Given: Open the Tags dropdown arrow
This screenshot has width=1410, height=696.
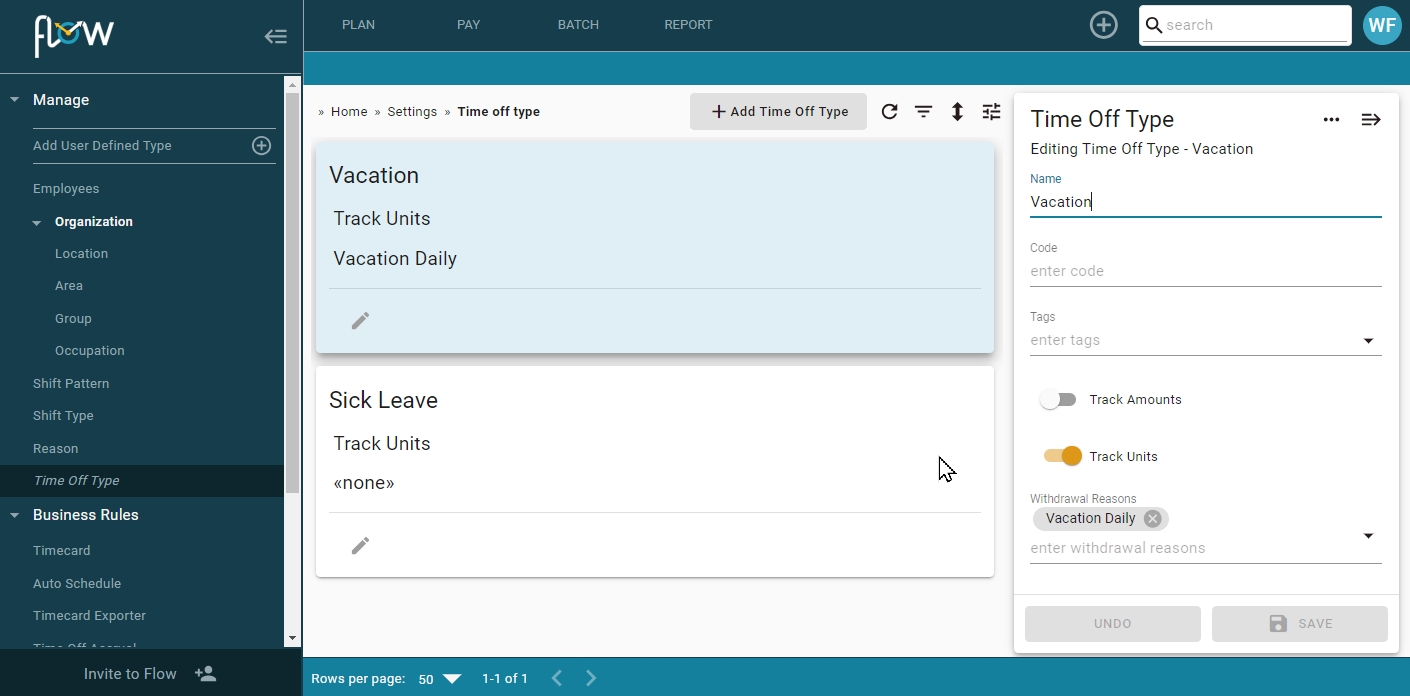Looking at the screenshot, I should pyautogui.click(x=1369, y=341).
